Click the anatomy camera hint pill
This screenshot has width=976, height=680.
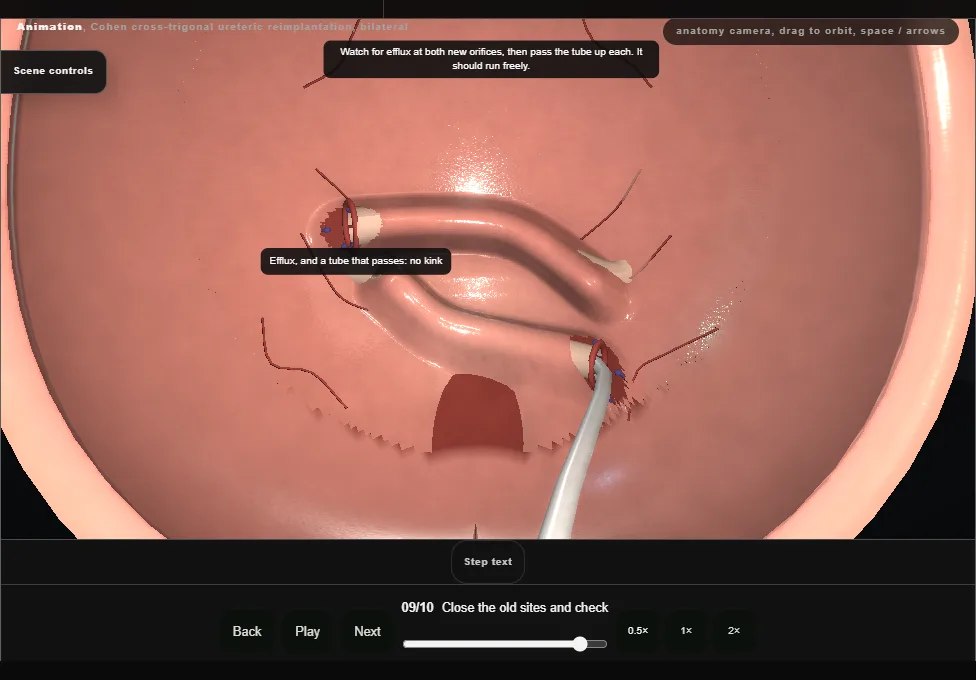pyautogui.click(x=810, y=31)
